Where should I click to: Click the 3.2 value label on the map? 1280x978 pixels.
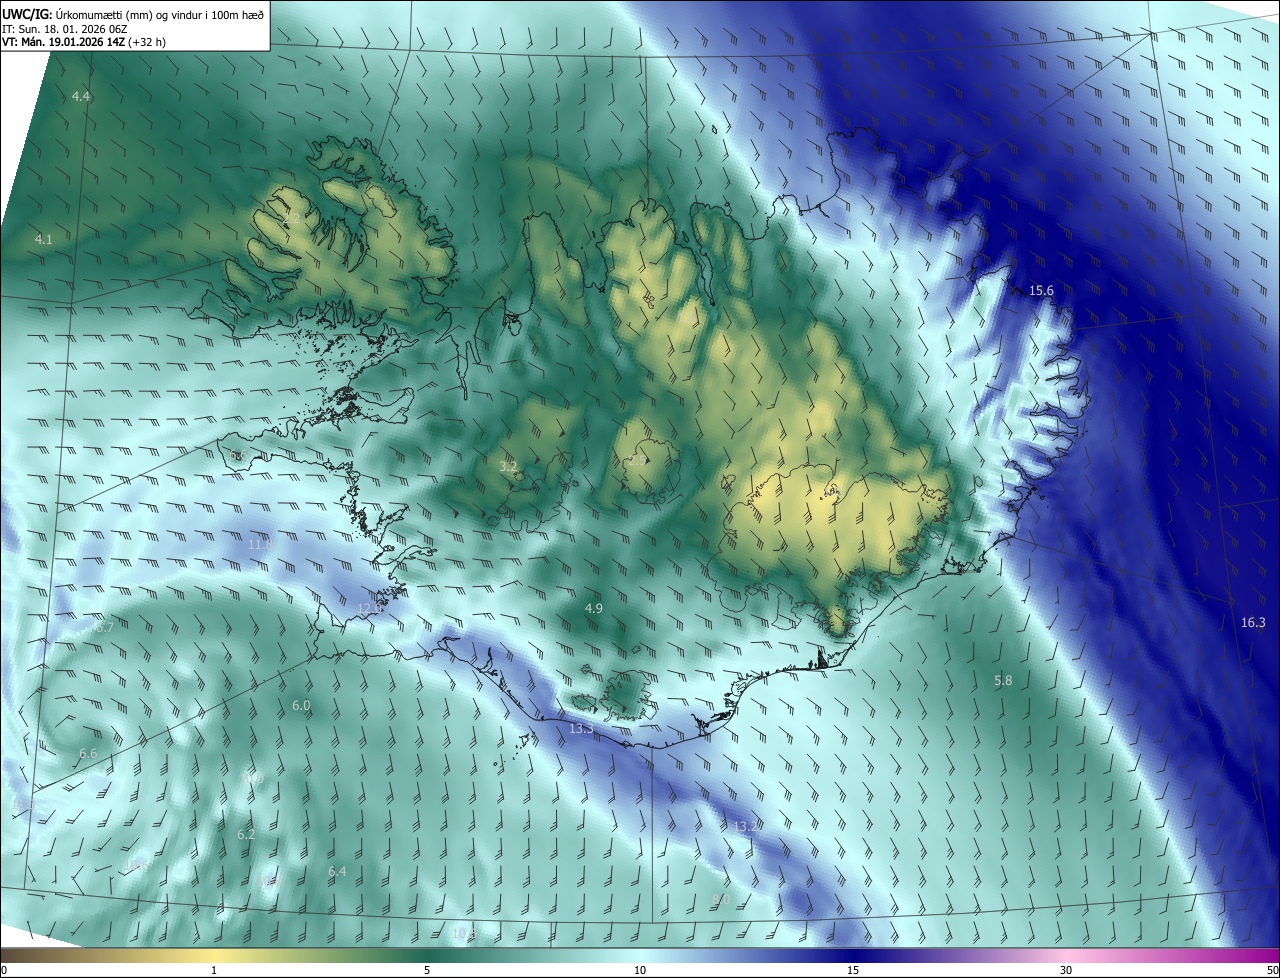[508, 467]
